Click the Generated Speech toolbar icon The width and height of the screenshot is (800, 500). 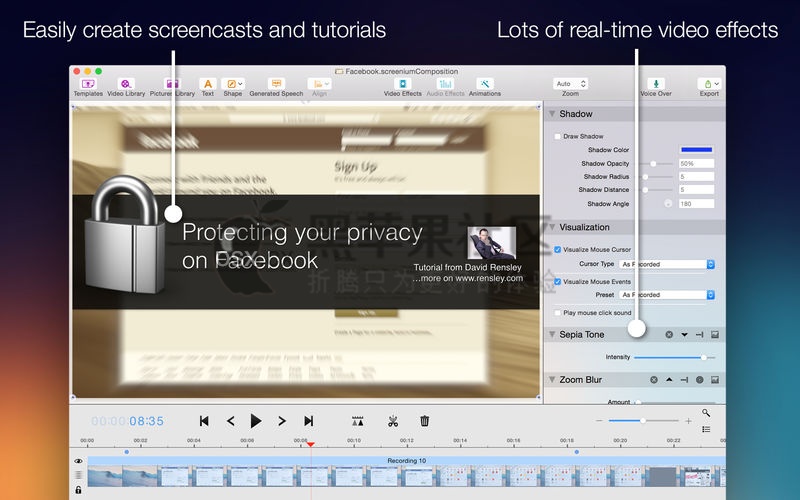276,84
